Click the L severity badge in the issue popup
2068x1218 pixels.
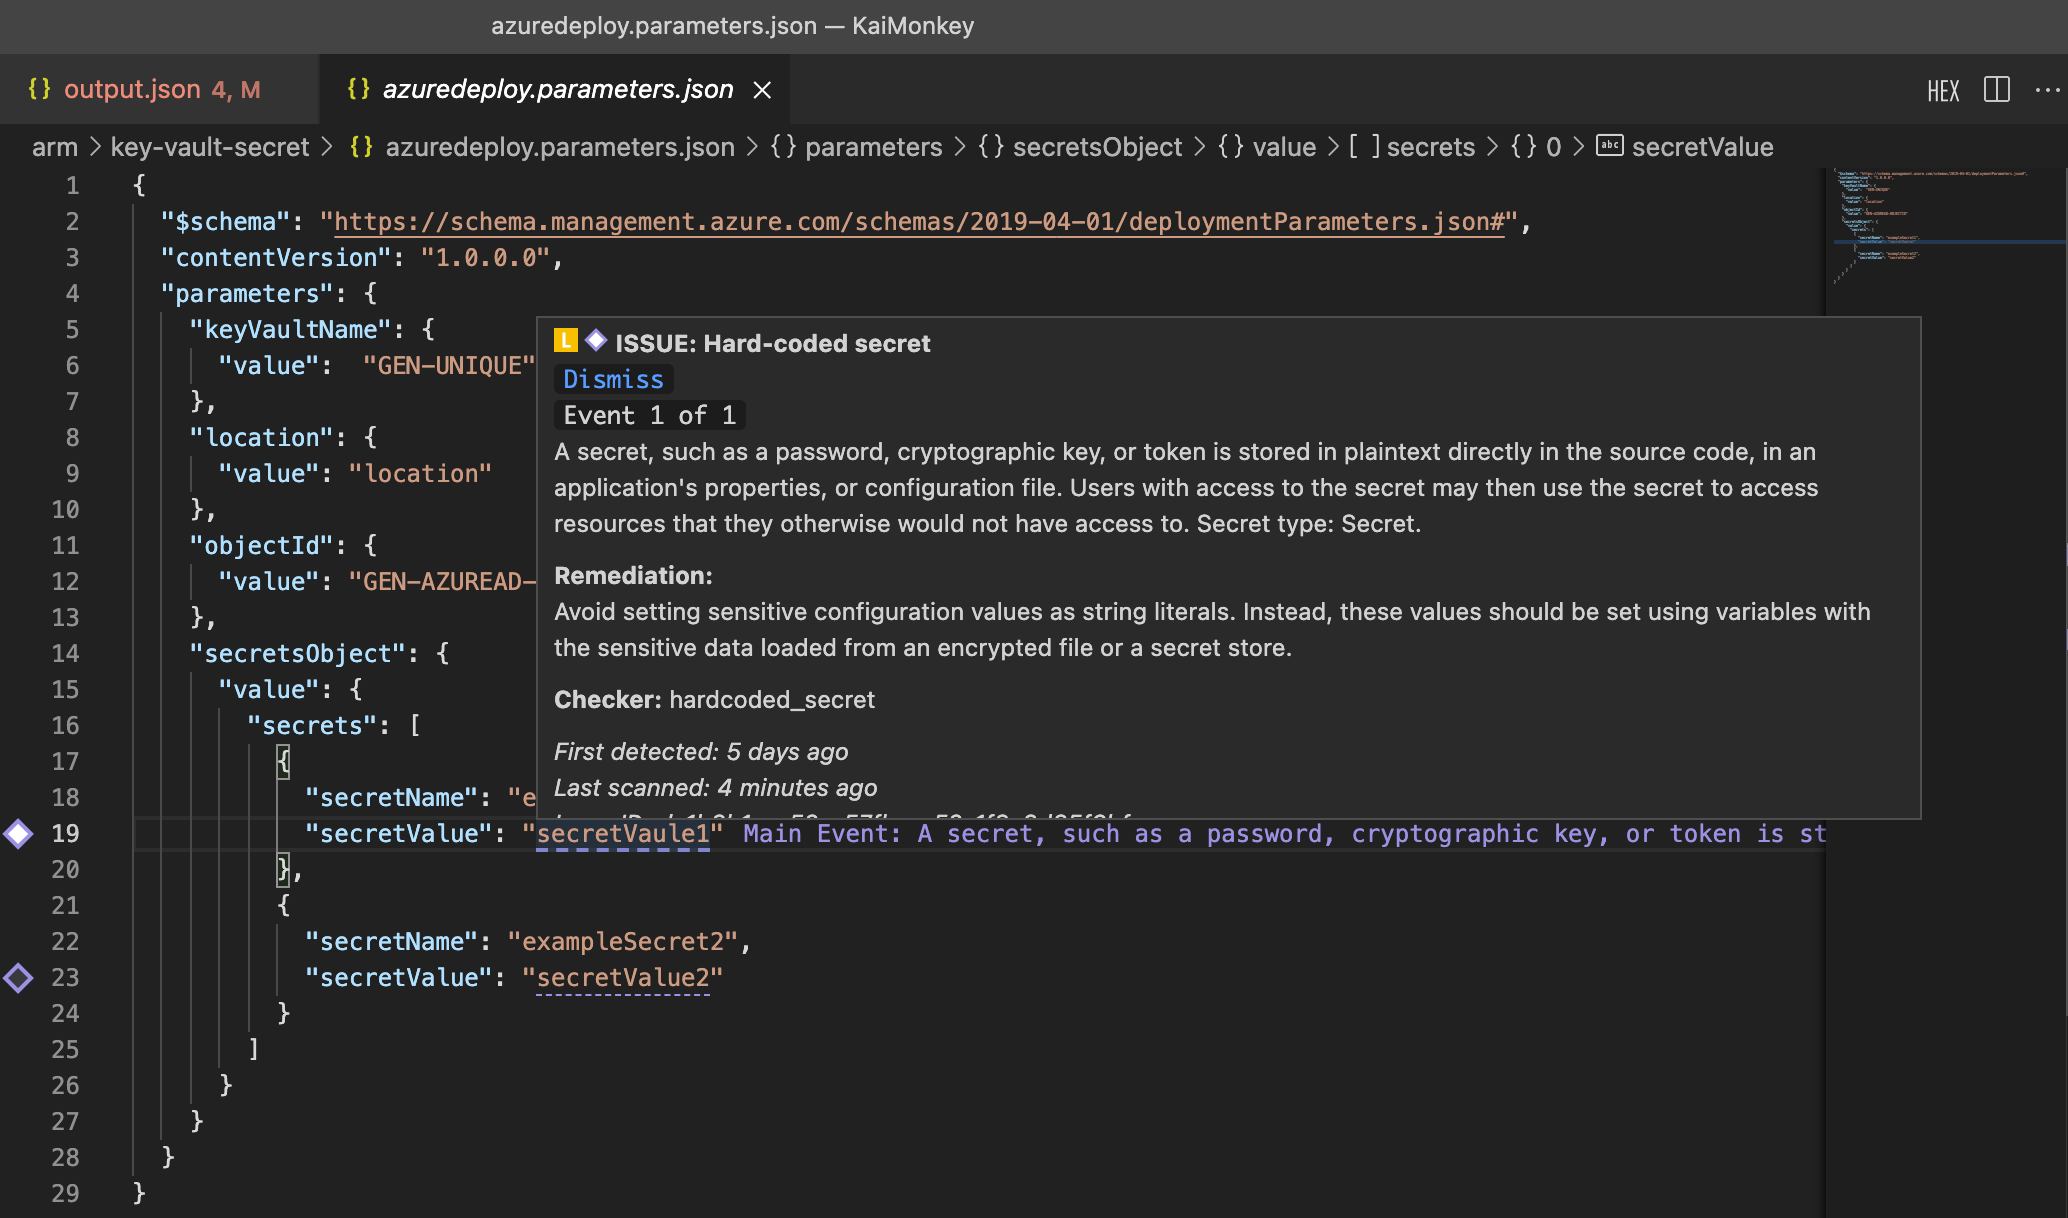[x=566, y=341]
